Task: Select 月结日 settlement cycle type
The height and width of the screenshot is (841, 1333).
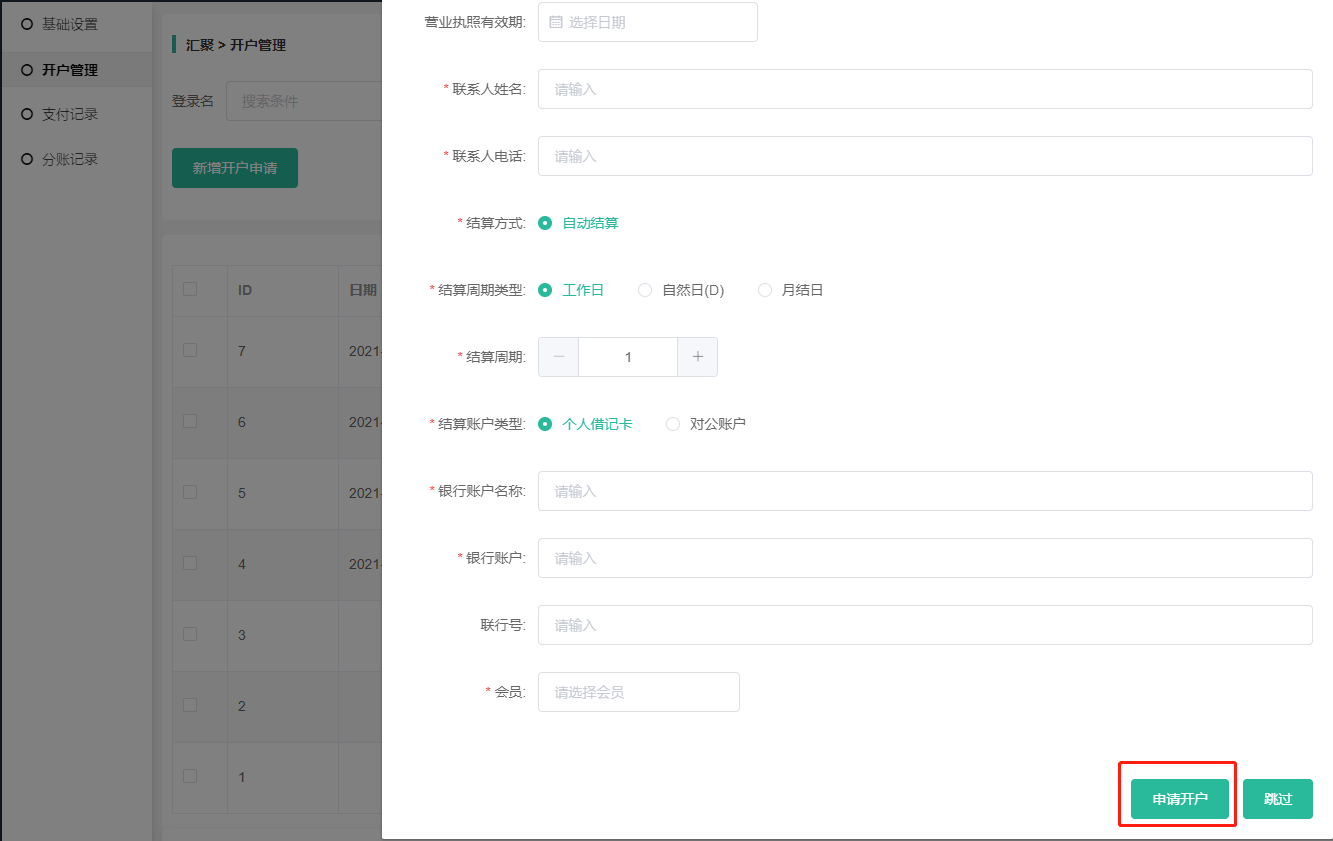Action: [791, 290]
